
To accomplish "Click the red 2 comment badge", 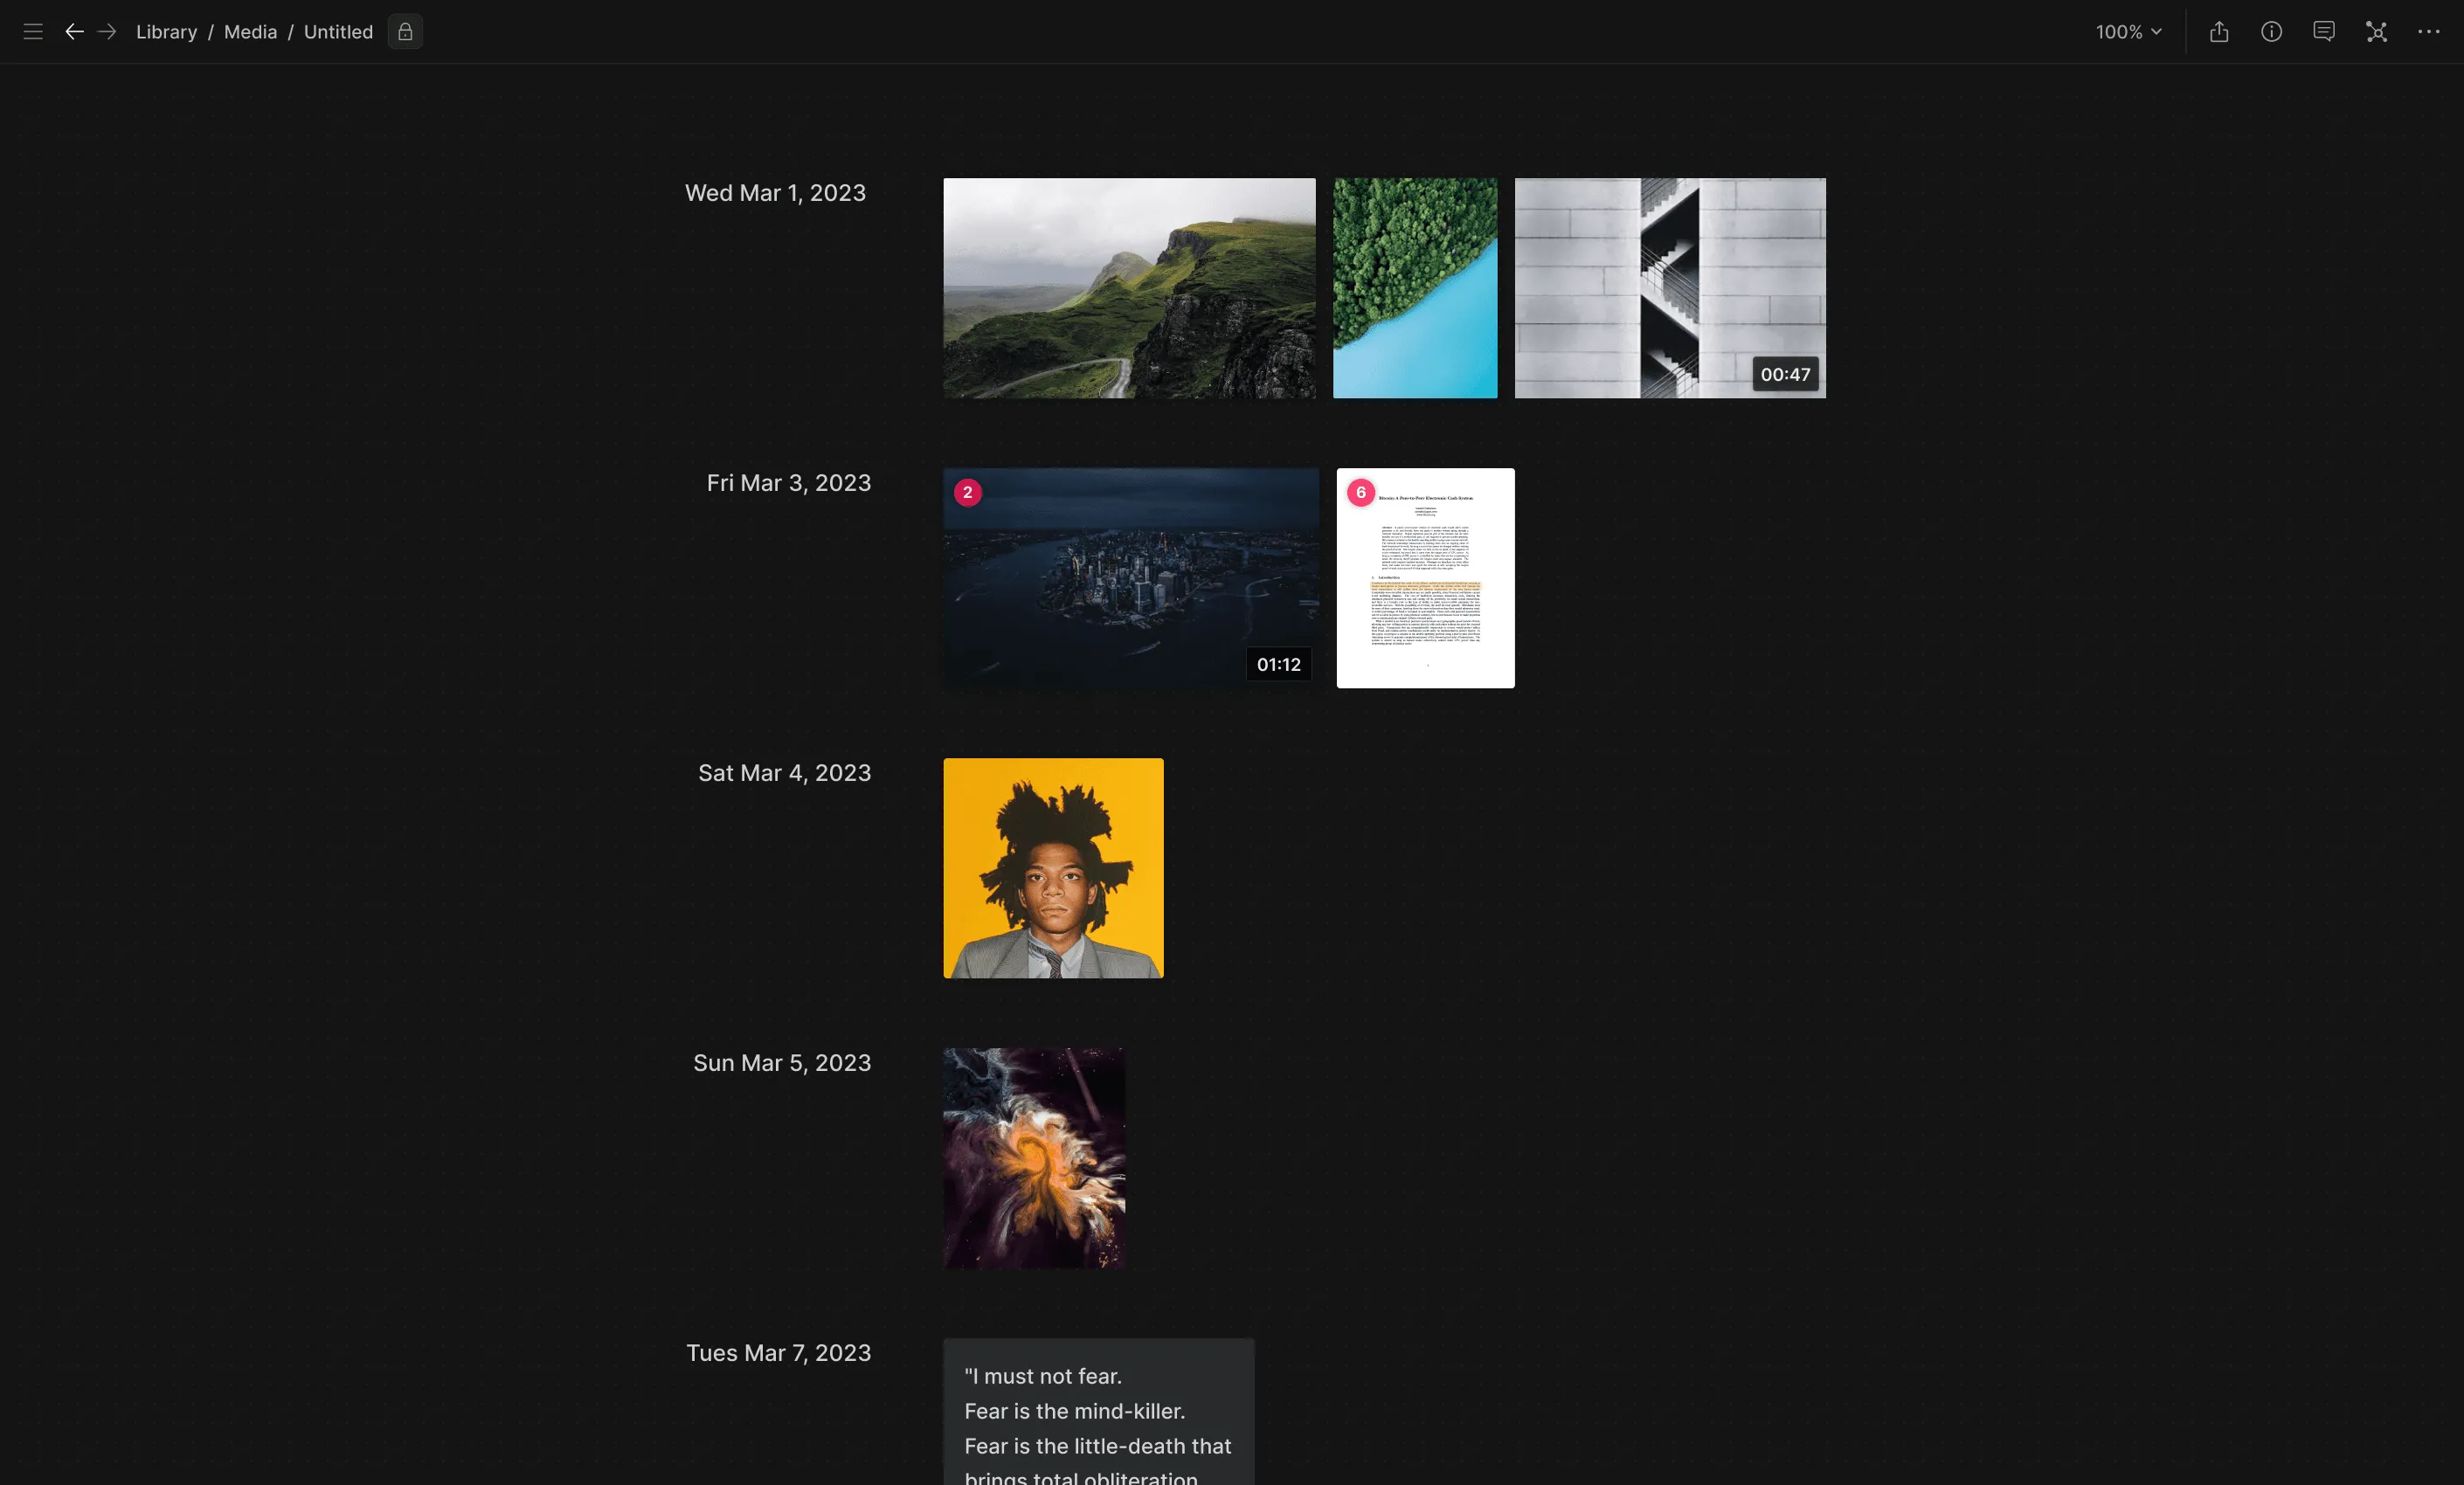I will coord(967,492).
